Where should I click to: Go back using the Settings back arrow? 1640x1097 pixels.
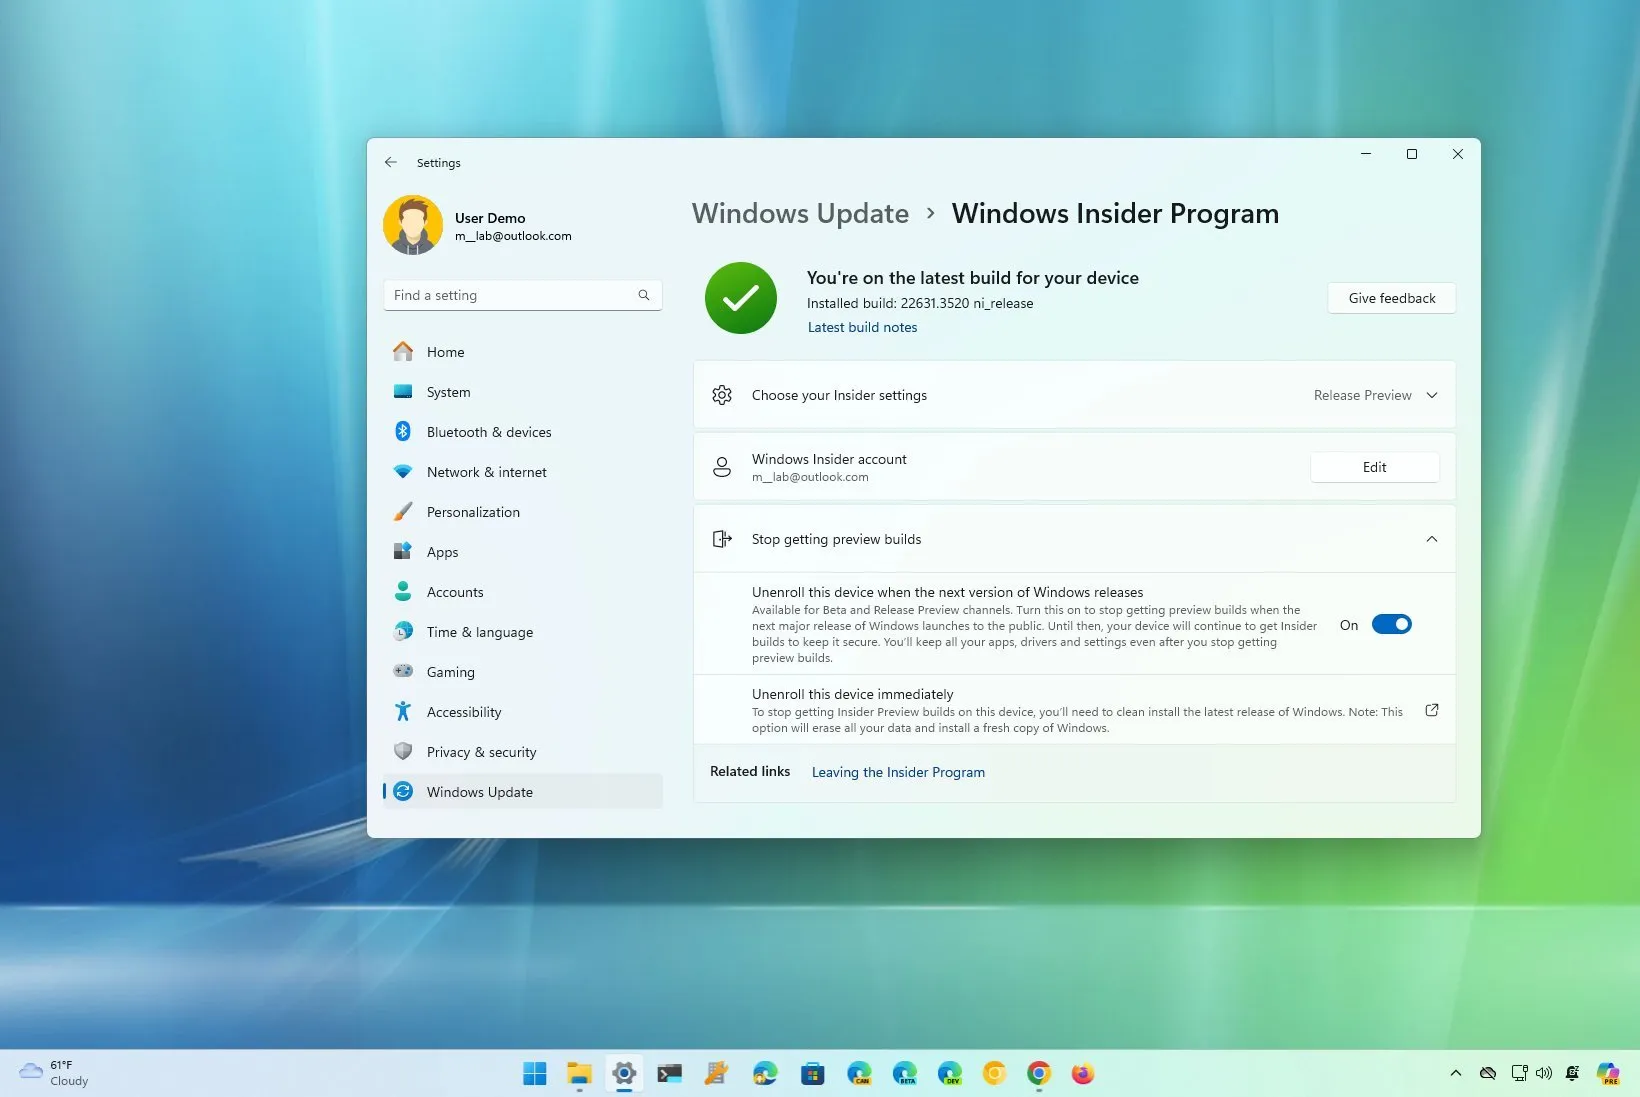pos(391,162)
